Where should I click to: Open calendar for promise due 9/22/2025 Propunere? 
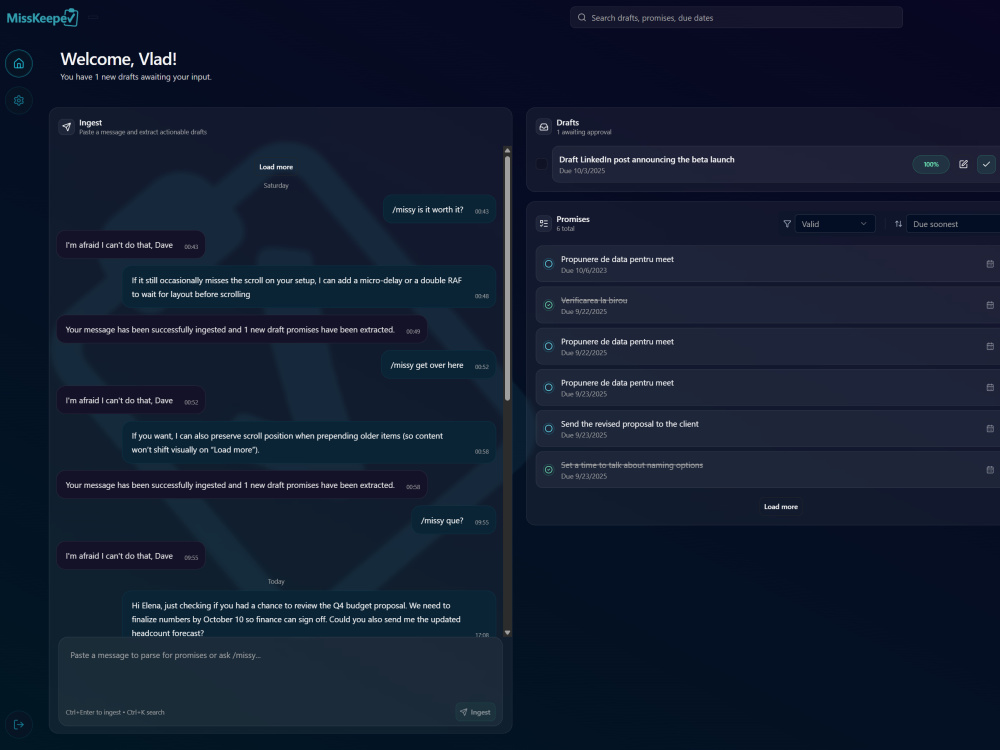990,346
